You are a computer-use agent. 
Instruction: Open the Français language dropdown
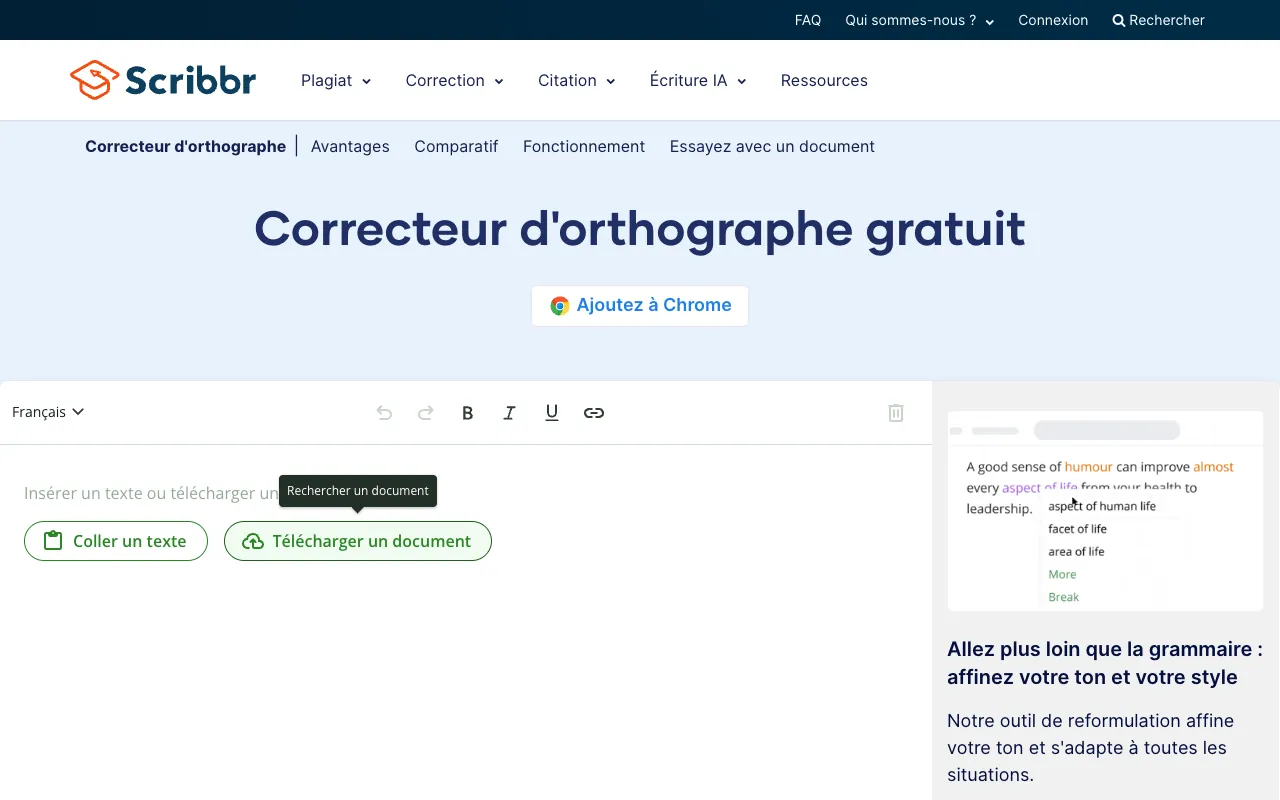48,412
